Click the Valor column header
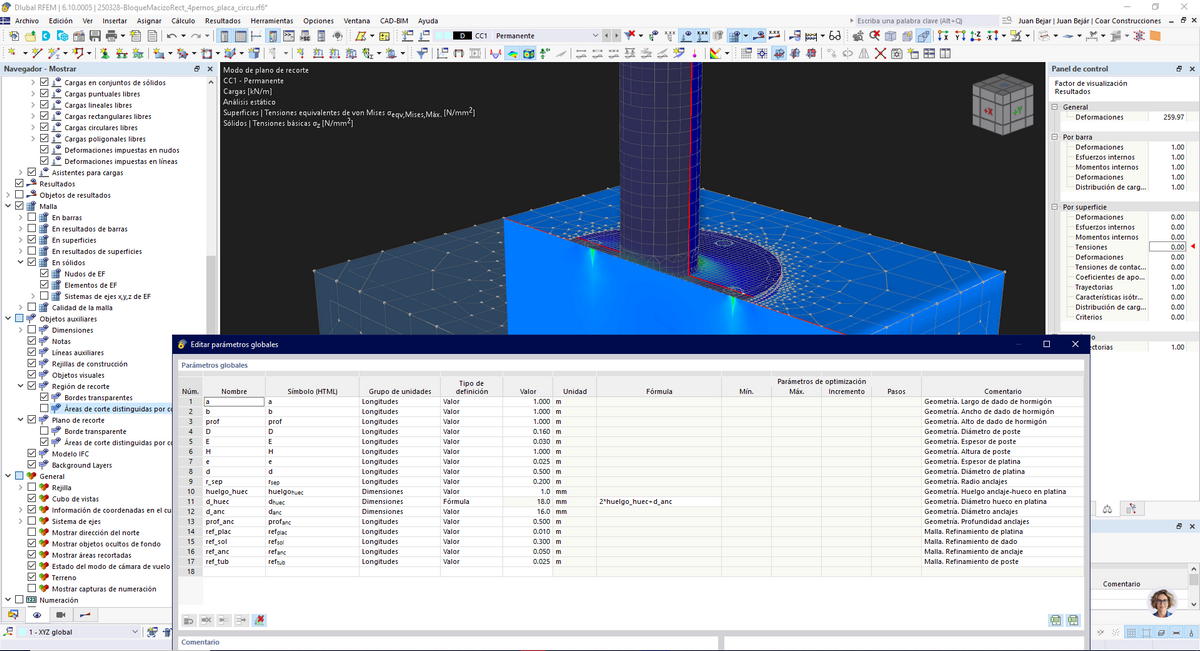 coord(528,391)
